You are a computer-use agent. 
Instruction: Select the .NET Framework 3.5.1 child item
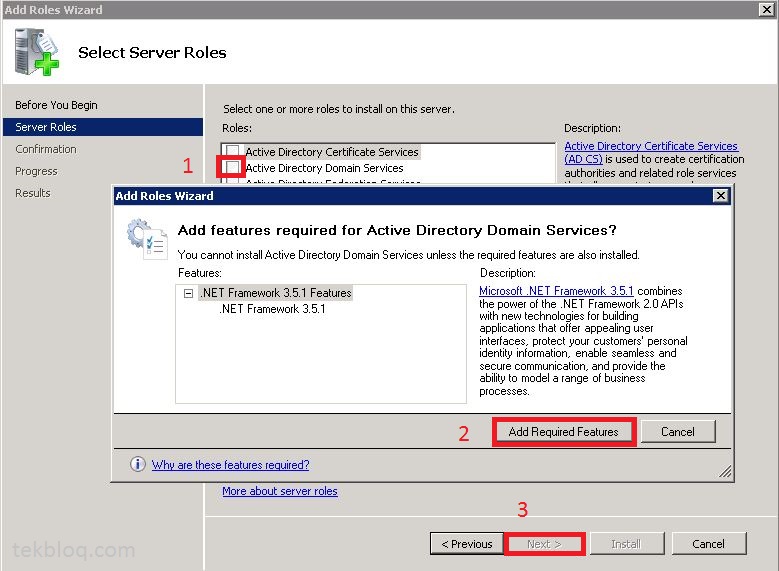[x=272, y=309]
